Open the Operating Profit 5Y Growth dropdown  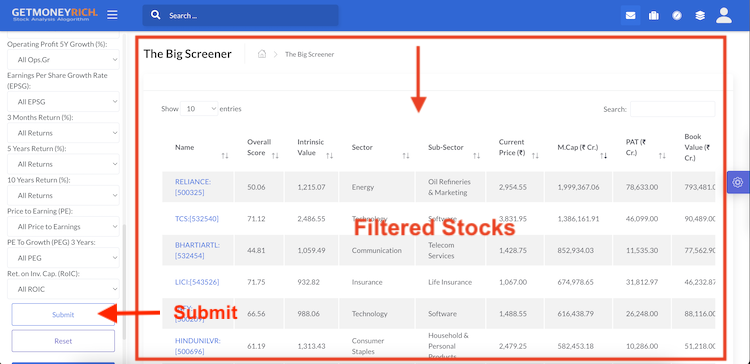[x=63, y=60]
